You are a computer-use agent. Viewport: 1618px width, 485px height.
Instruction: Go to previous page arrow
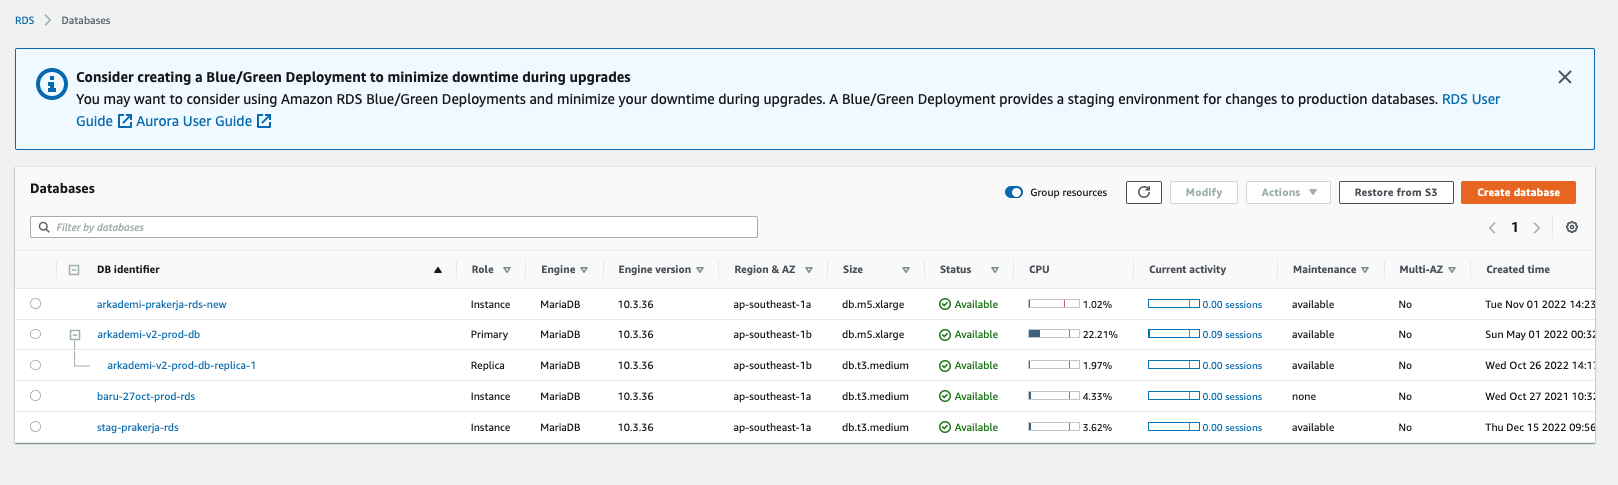pos(1492,228)
